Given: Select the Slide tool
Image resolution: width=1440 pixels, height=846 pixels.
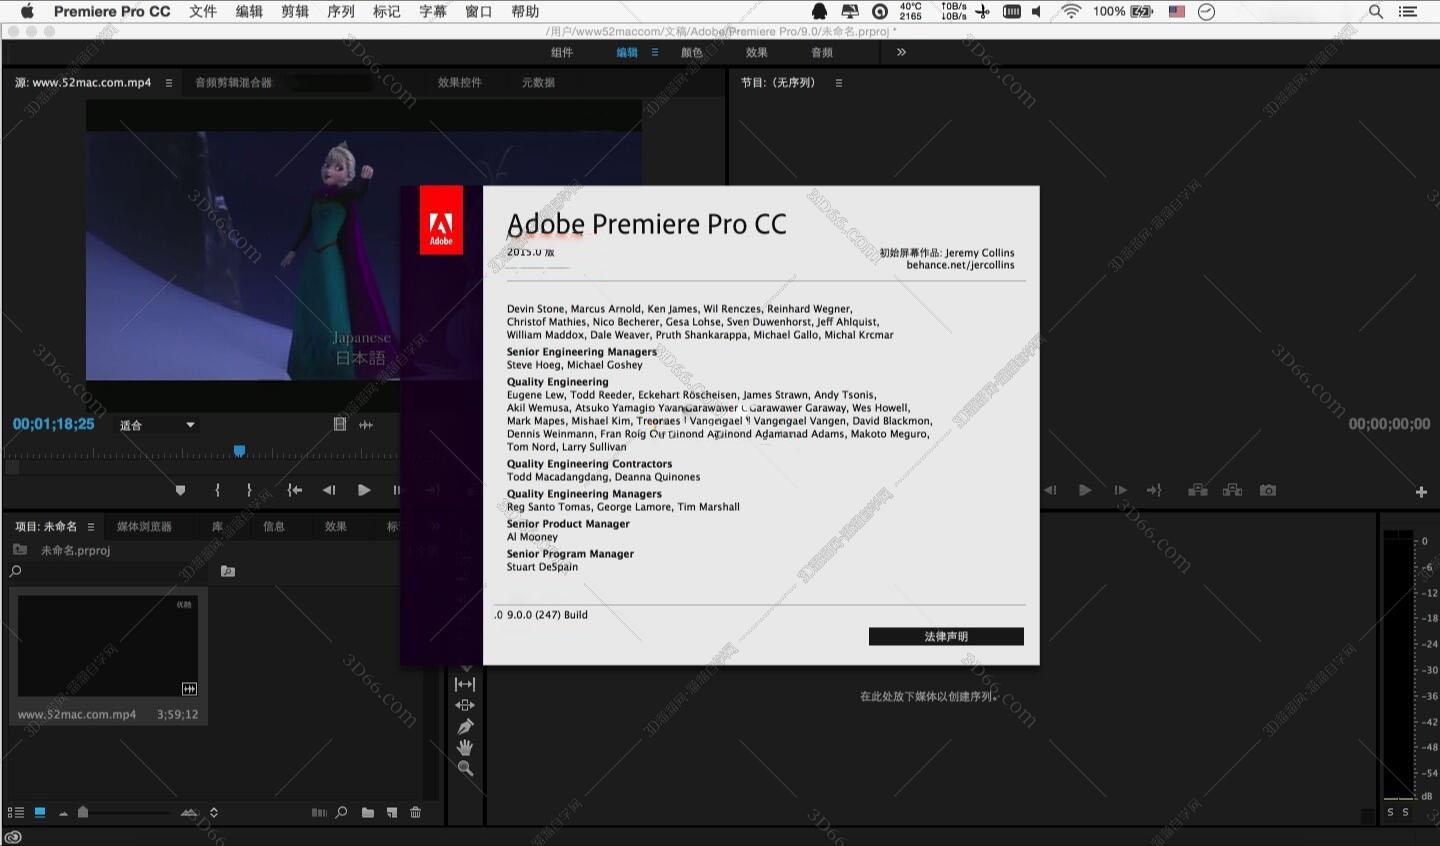Looking at the screenshot, I should tap(465, 705).
